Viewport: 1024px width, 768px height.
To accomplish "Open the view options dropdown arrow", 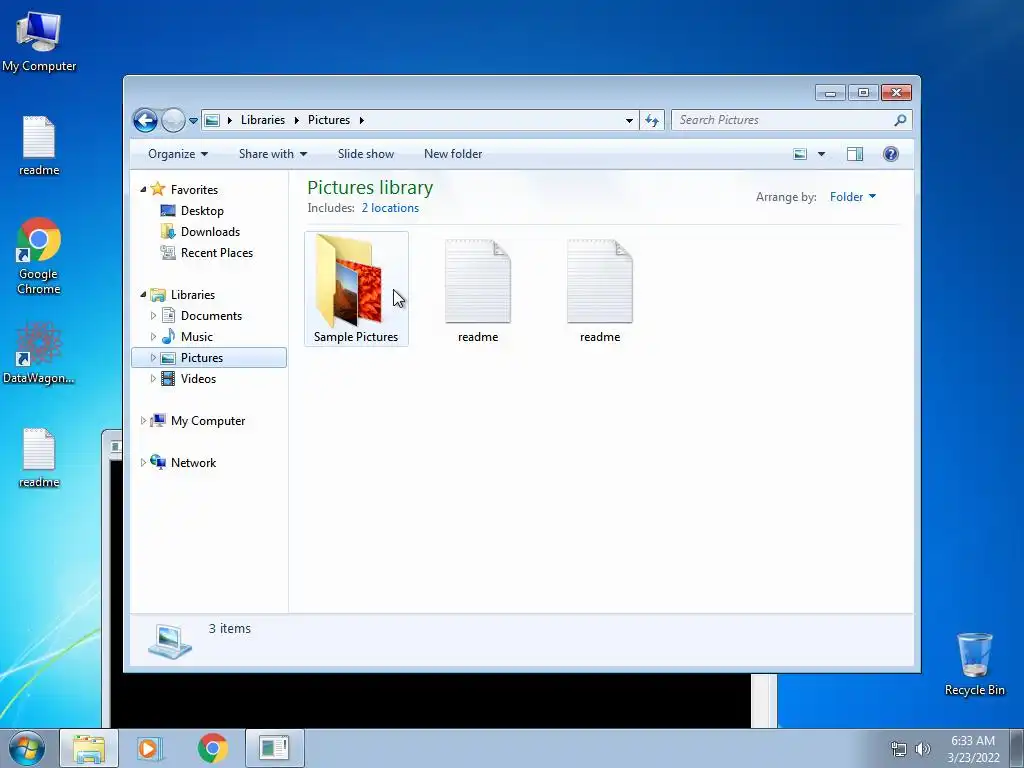I will tap(822, 154).
